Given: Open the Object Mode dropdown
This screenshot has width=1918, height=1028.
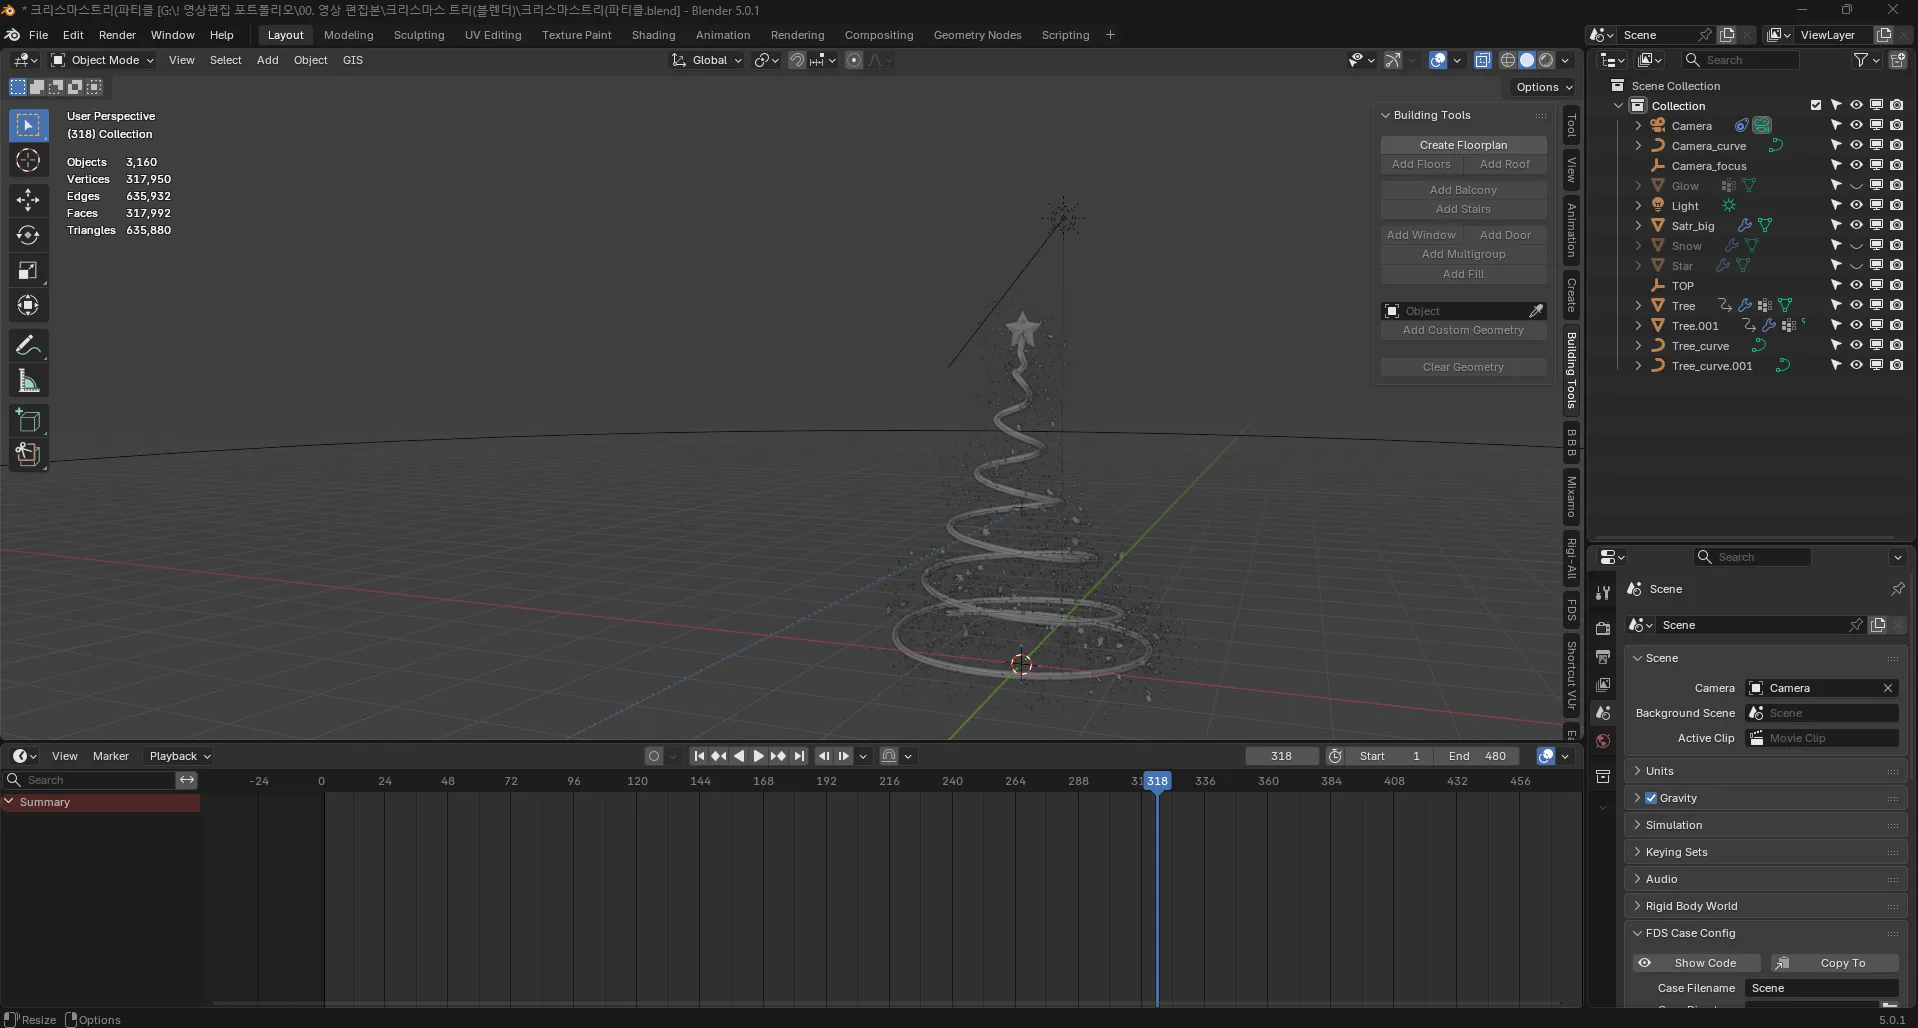Looking at the screenshot, I should click(103, 60).
